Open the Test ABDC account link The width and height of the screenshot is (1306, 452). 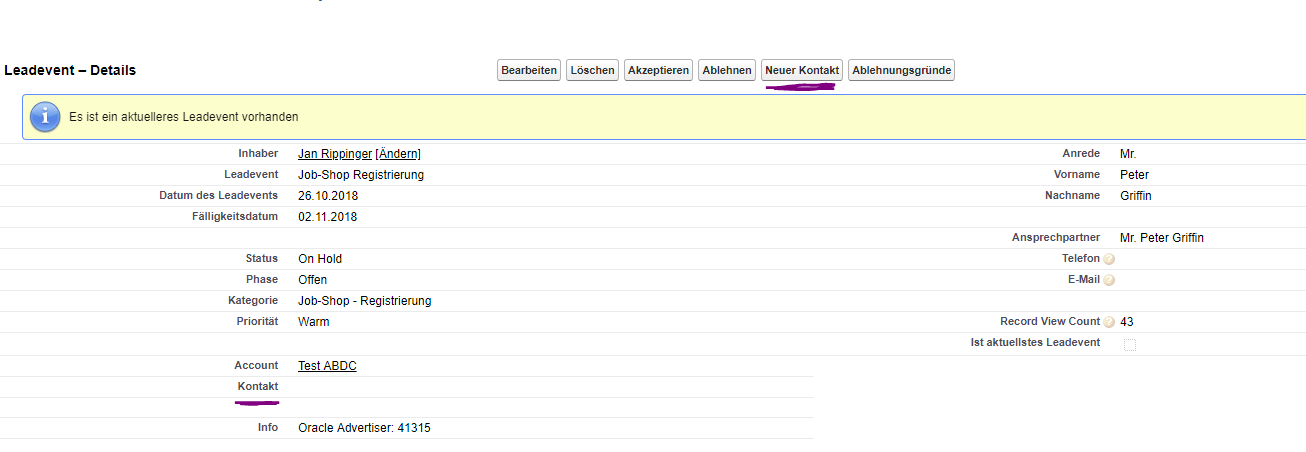[x=327, y=366]
